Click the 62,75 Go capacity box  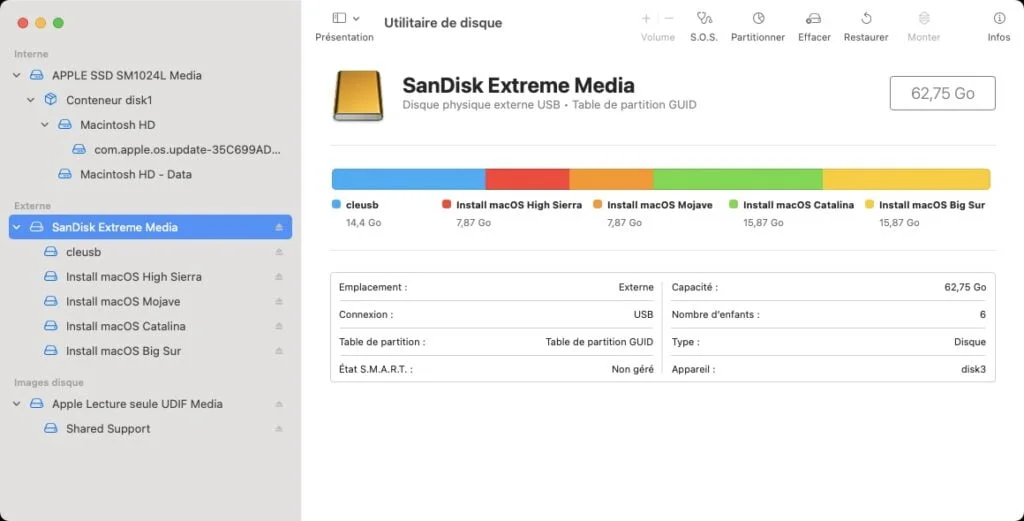(943, 93)
